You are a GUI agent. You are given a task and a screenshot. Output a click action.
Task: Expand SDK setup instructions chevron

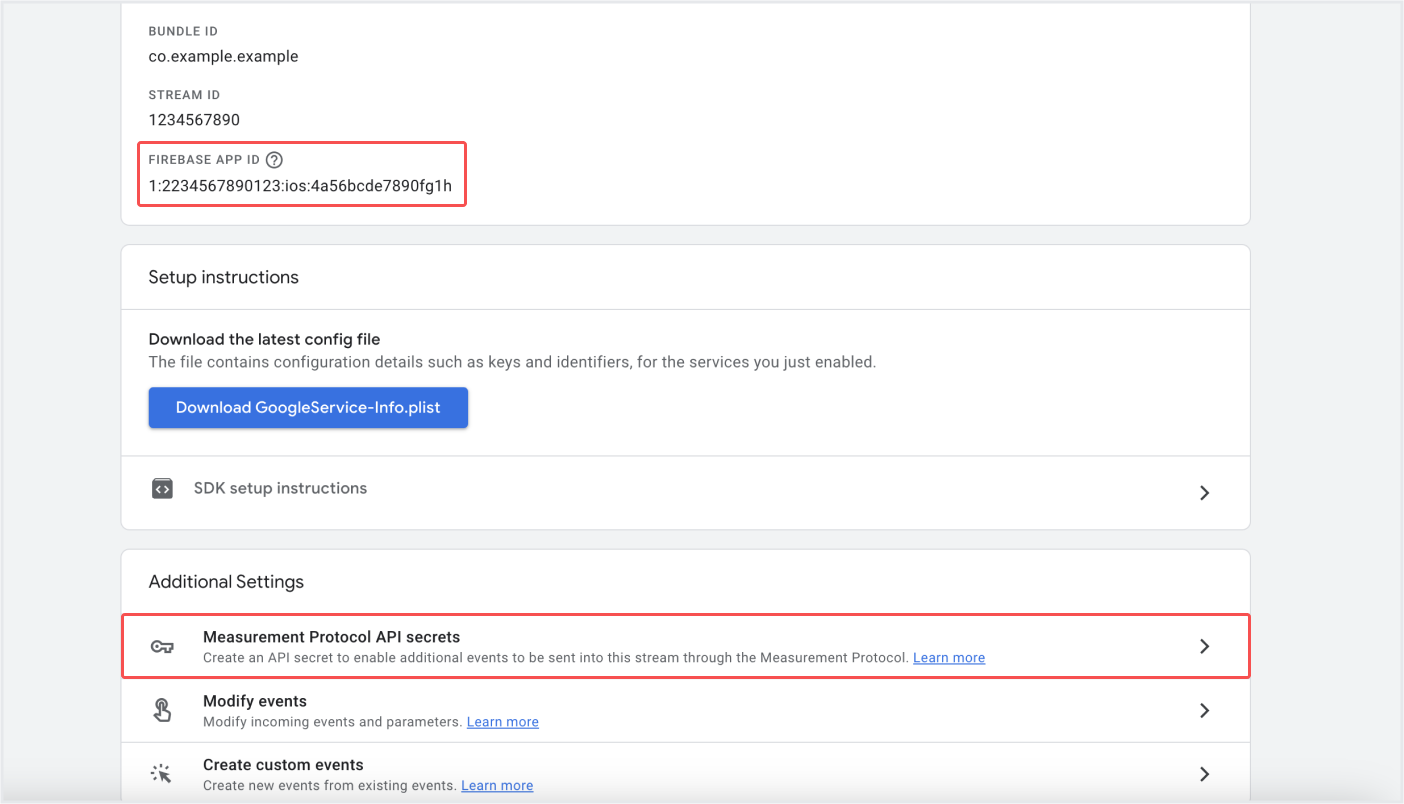(1205, 493)
